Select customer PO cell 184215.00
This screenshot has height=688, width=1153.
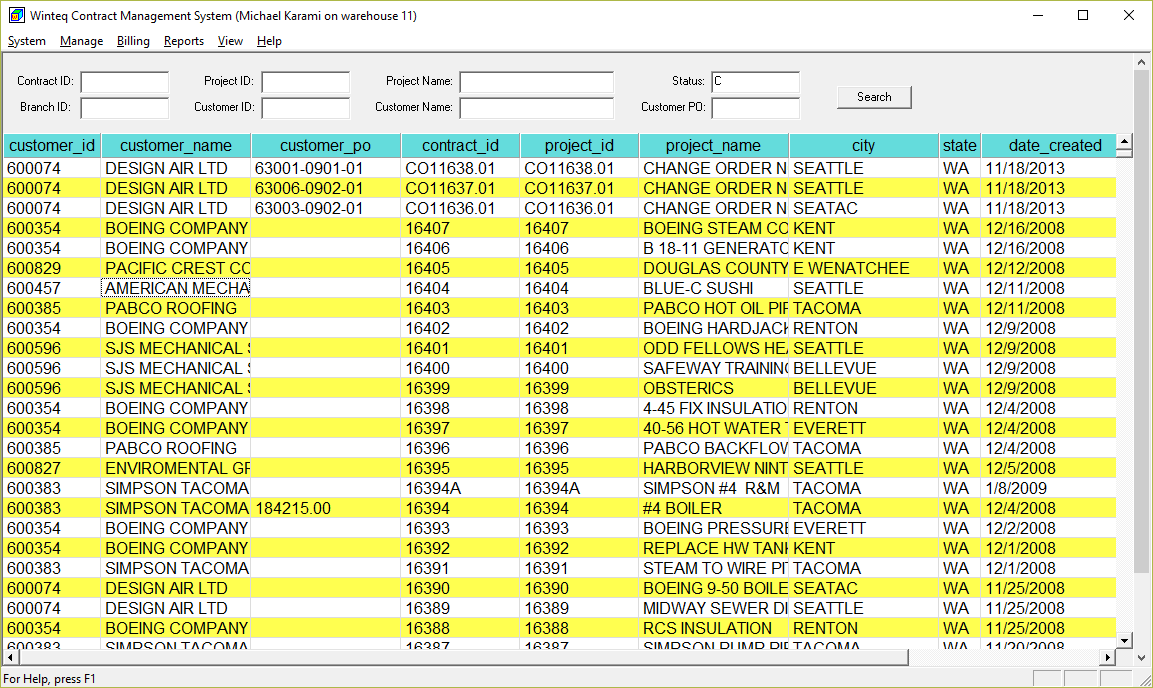[x=326, y=508]
